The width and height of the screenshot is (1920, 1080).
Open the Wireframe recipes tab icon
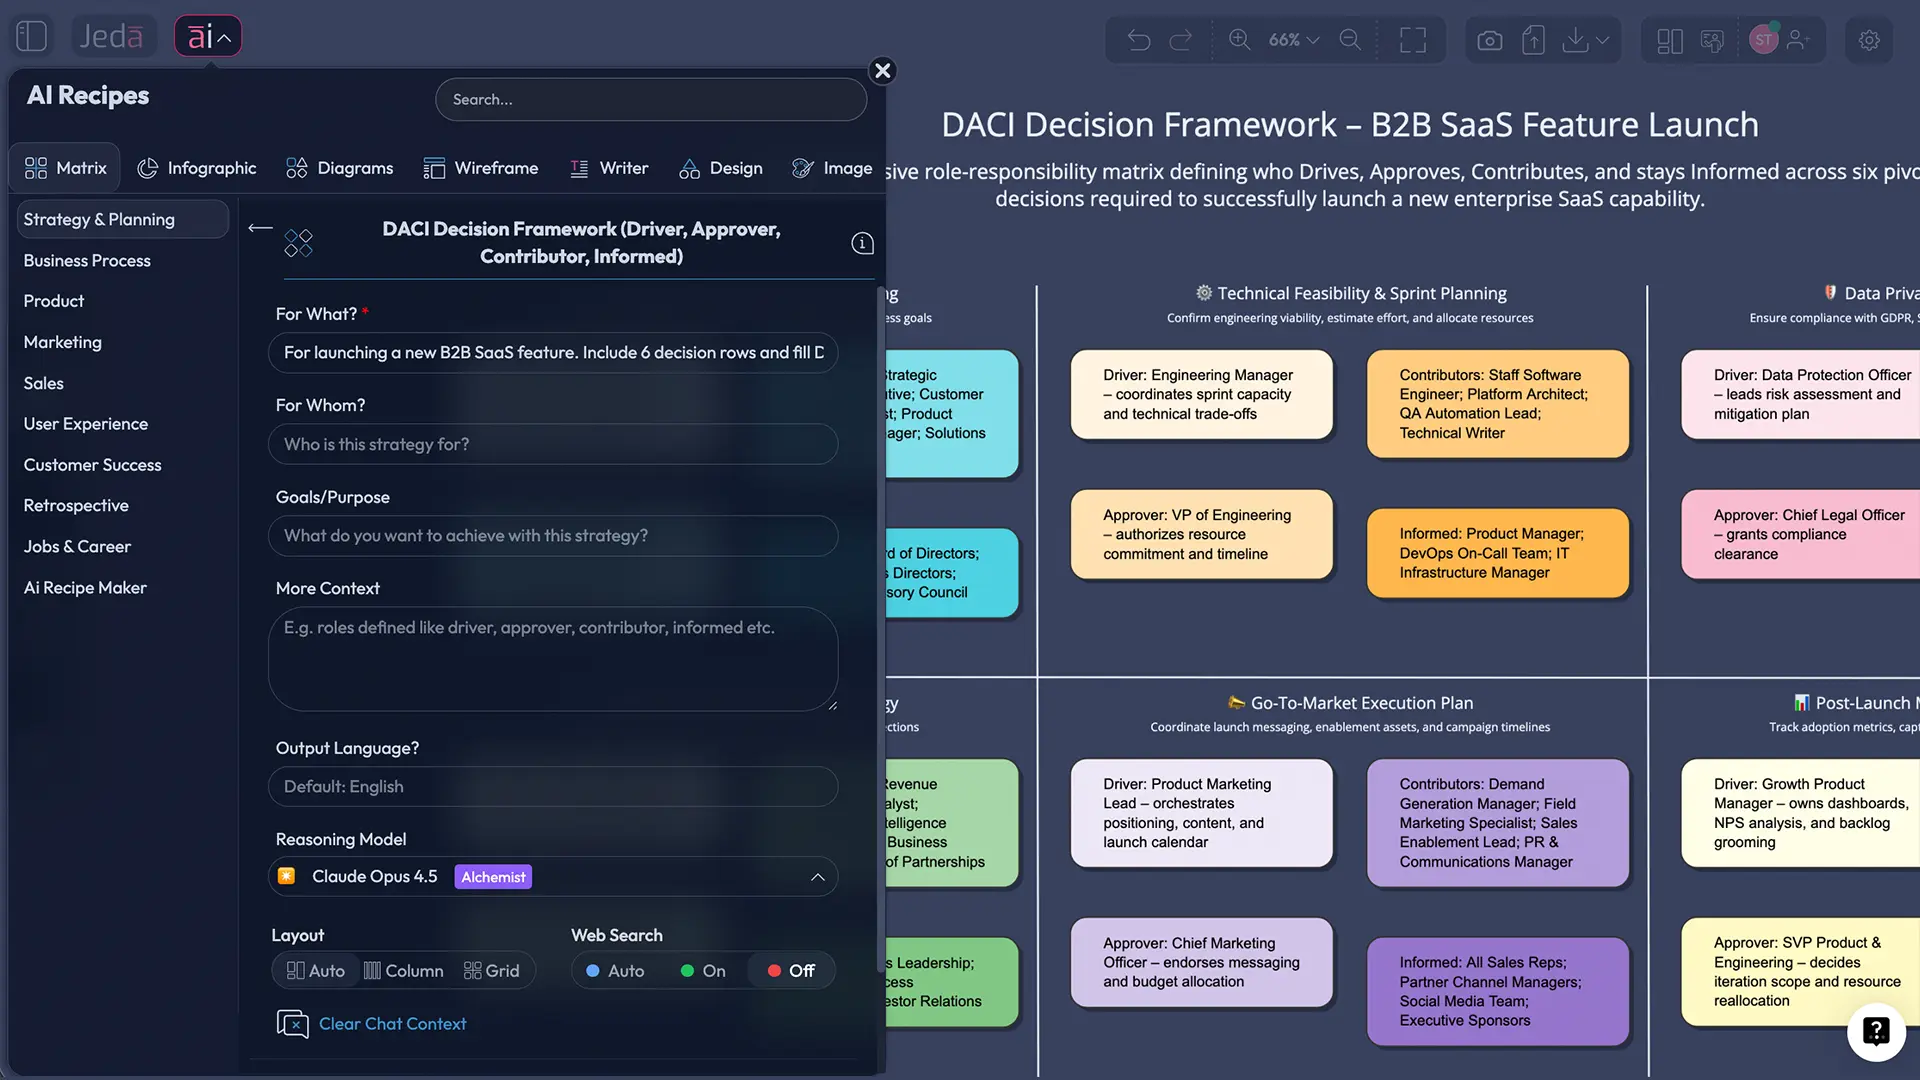pos(434,168)
